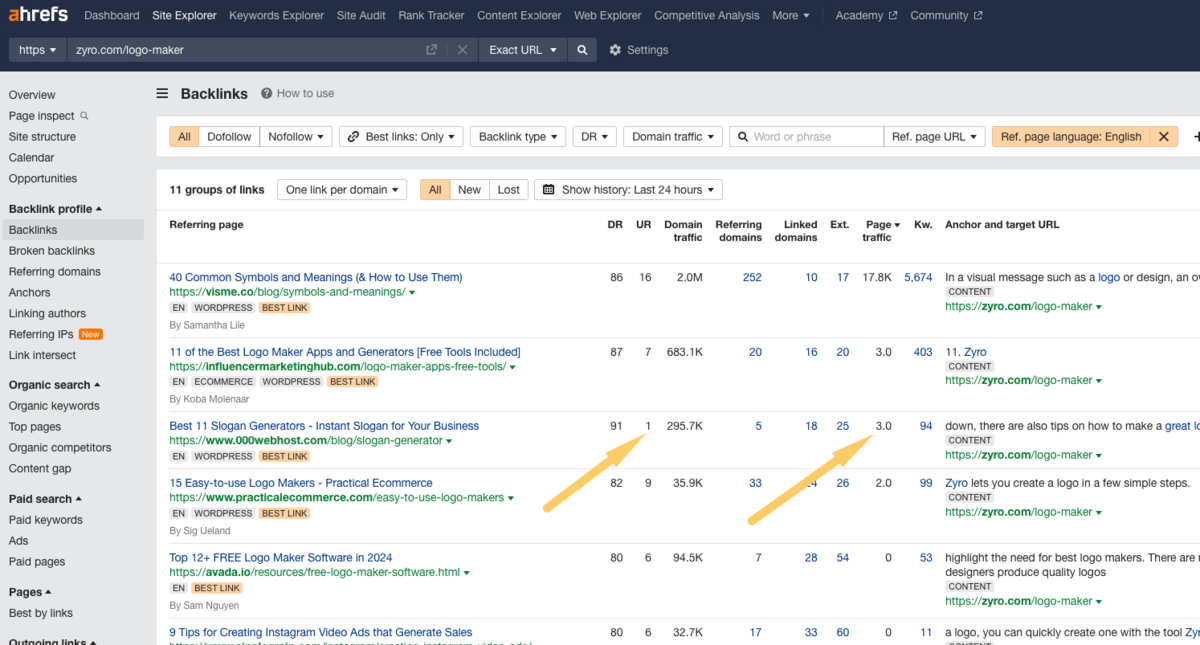
Task: Switch to New backlinks toggle
Action: pyautogui.click(x=469, y=190)
